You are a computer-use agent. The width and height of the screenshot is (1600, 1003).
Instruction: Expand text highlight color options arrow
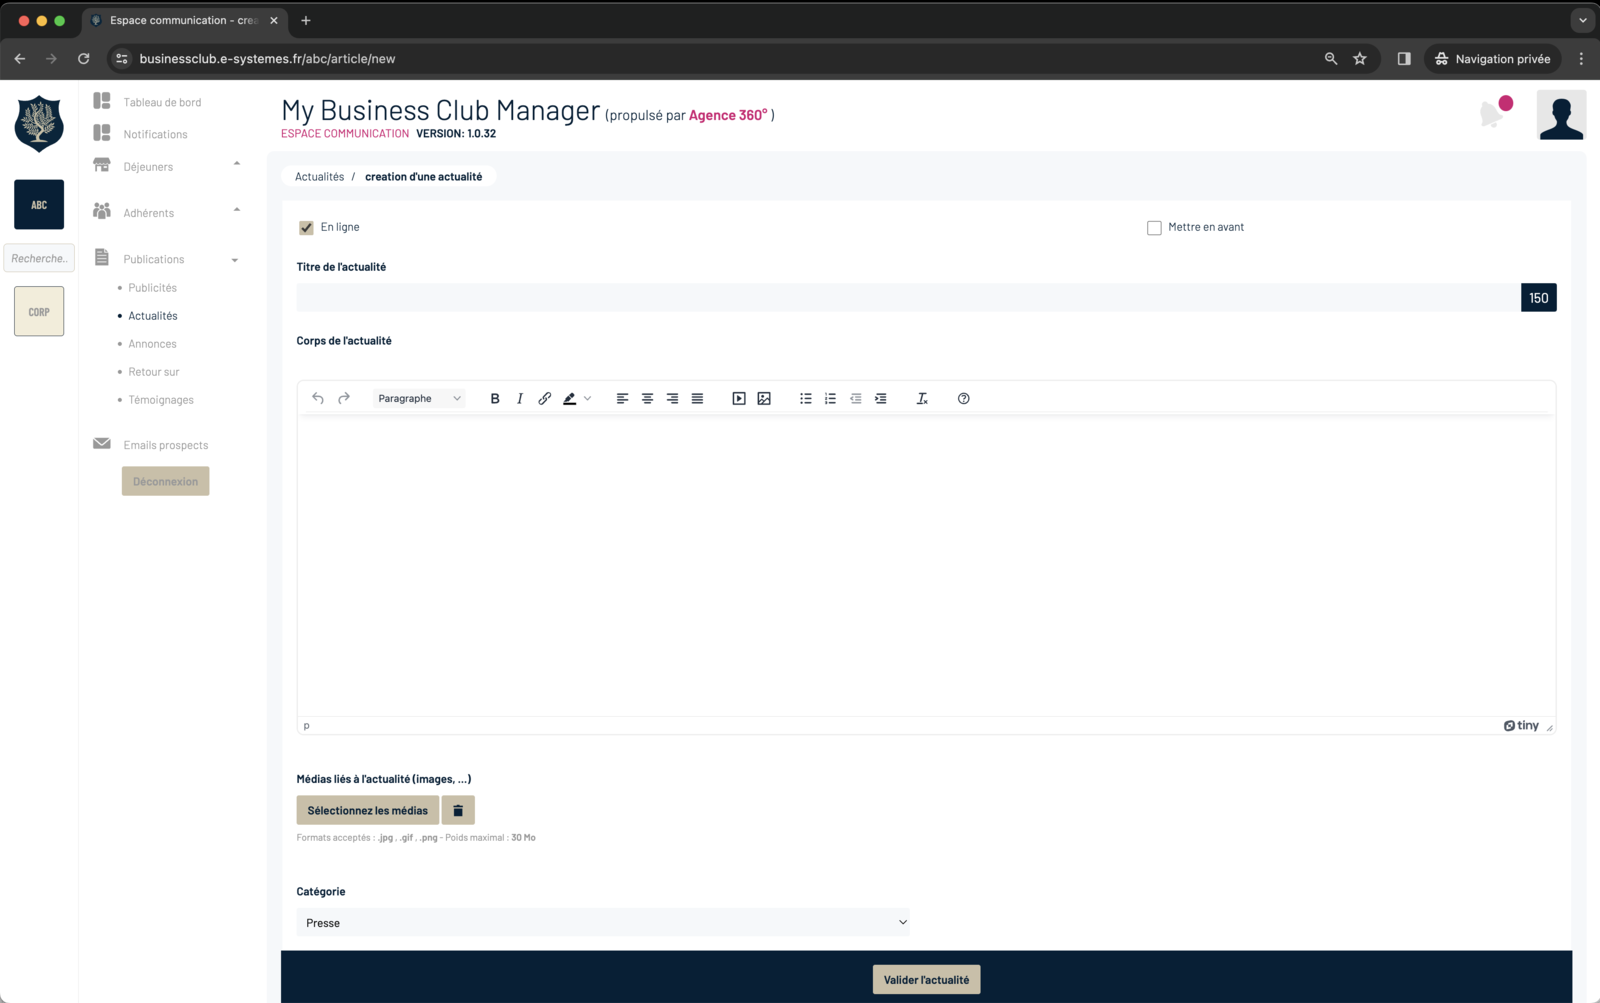click(x=588, y=398)
